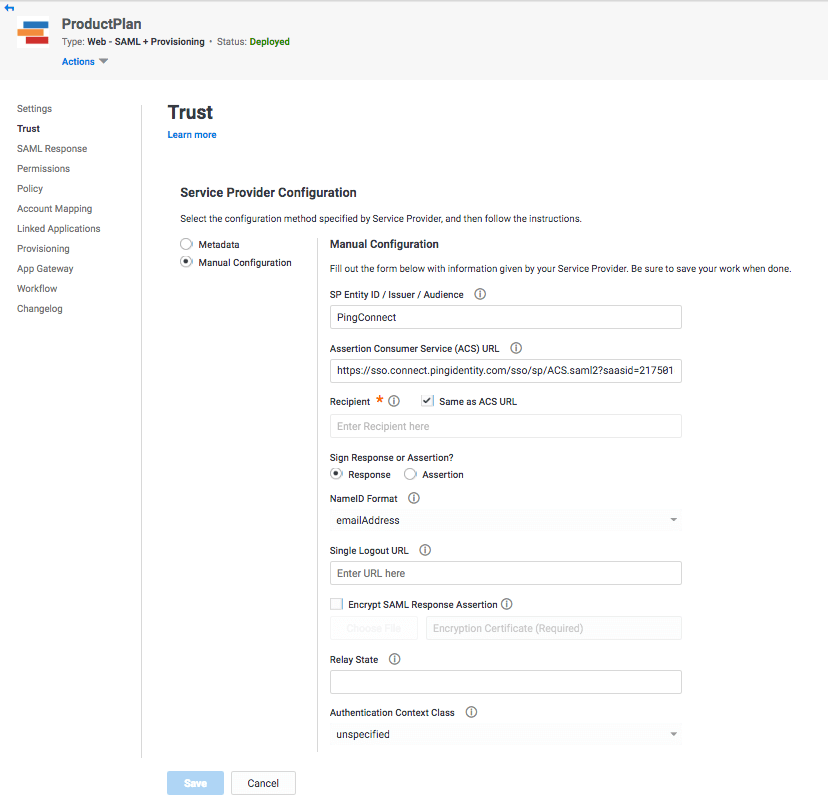The height and width of the screenshot is (810, 828).
Task: Open SAML Response section
Action: pos(52,148)
